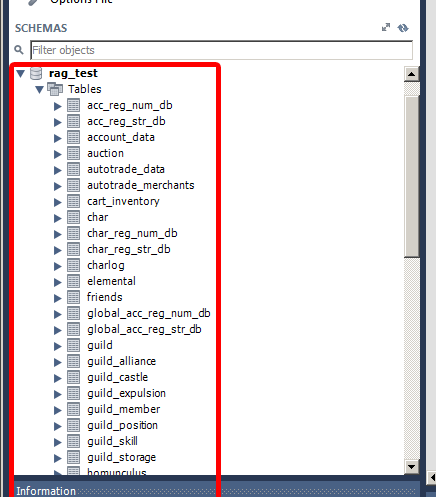Expand the auction table
The width and height of the screenshot is (436, 497).
pos(58,154)
